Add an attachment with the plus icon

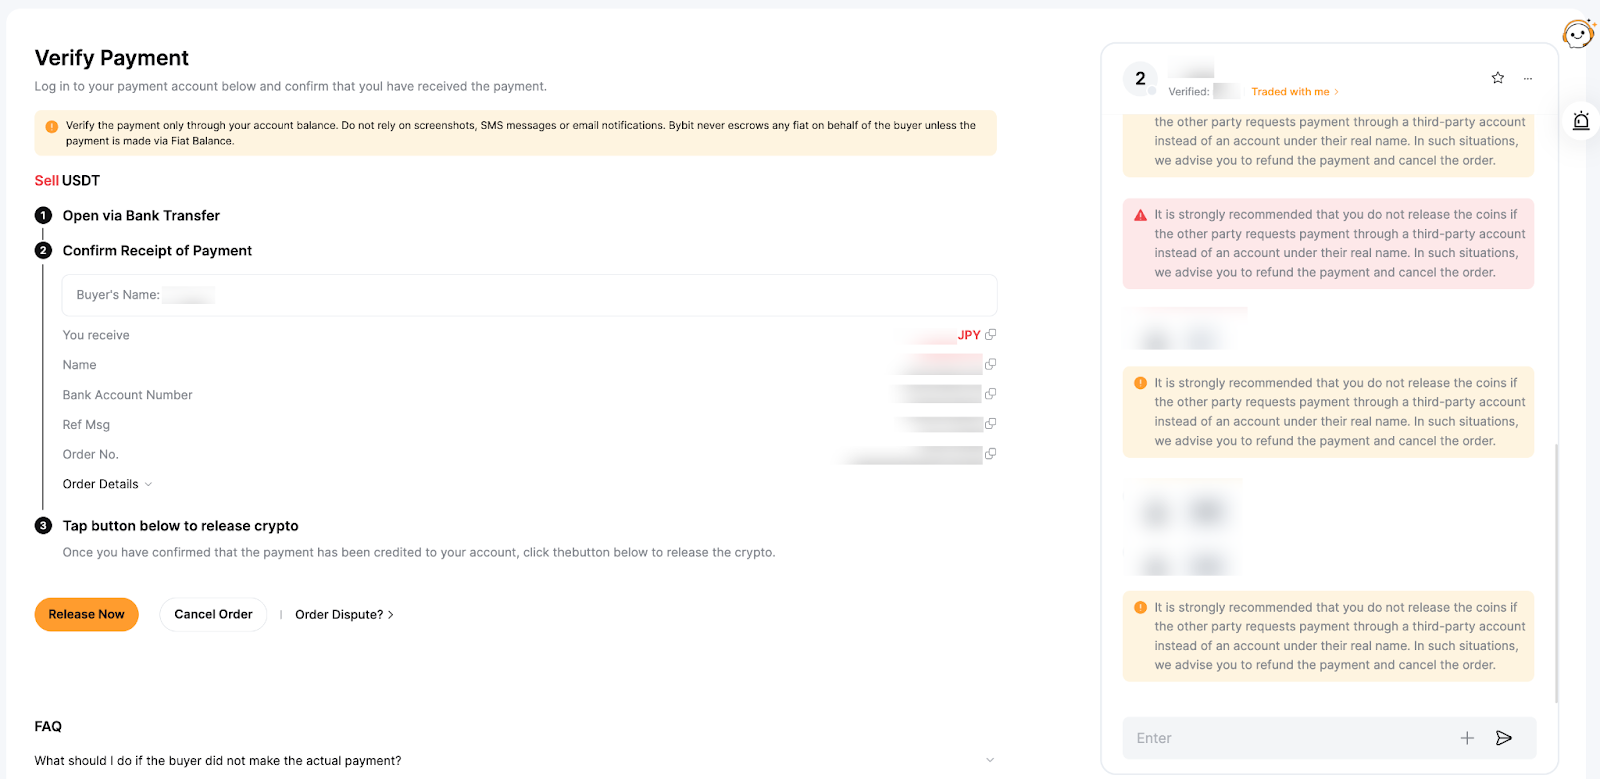(1467, 738)
